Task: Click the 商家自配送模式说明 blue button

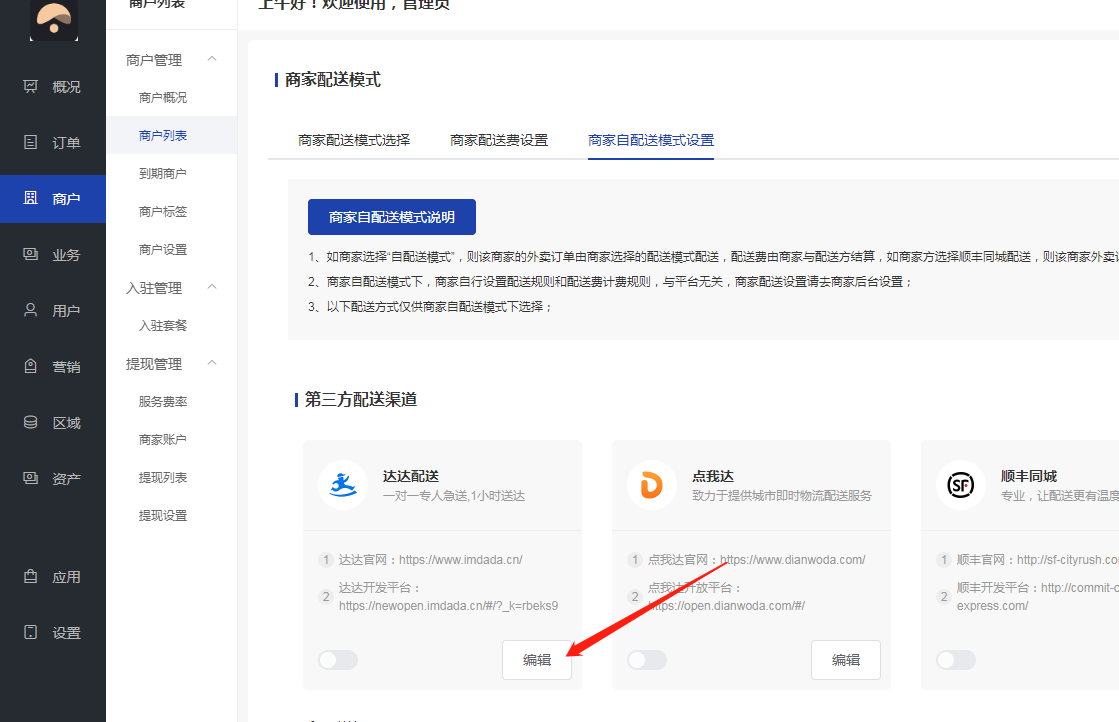Action: pos(392,217)
